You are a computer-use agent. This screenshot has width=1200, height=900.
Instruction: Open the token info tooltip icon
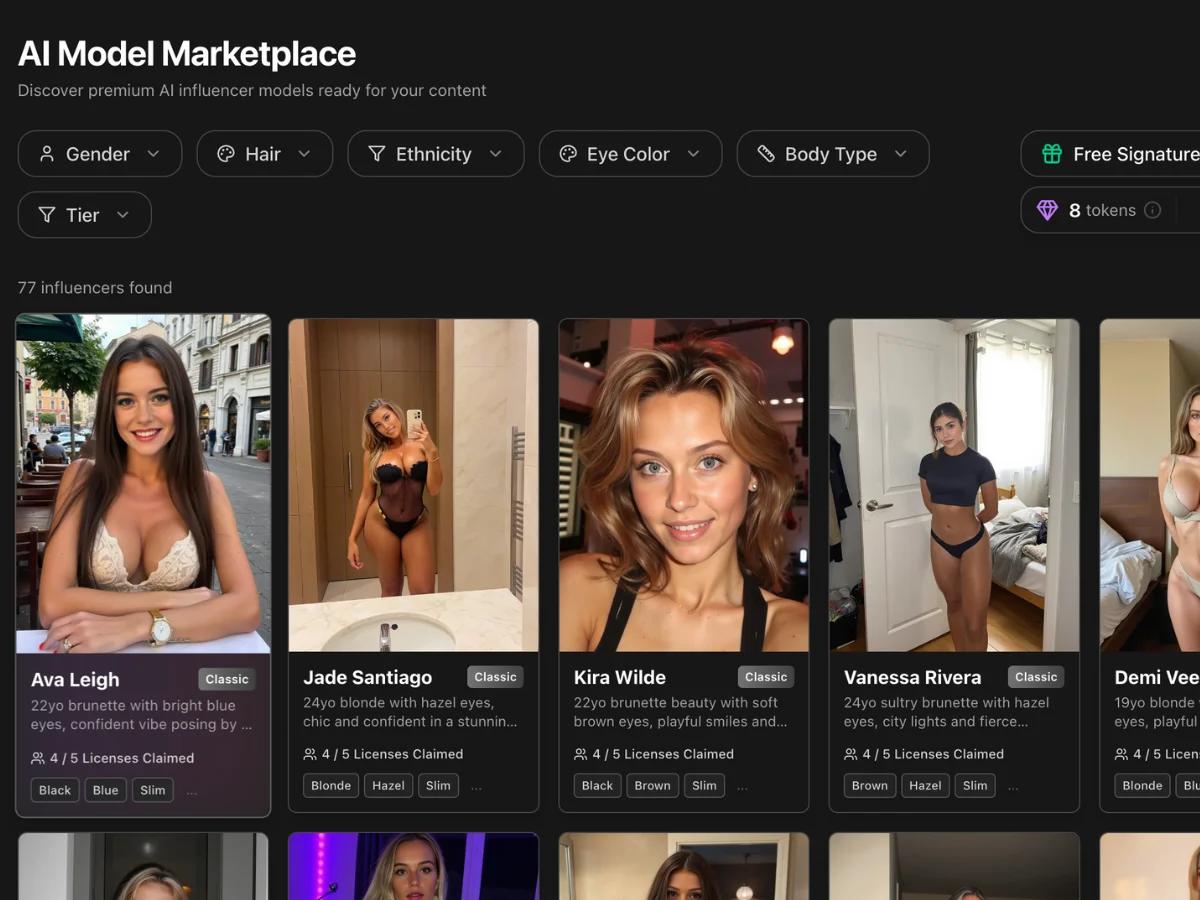(1152, 210)
